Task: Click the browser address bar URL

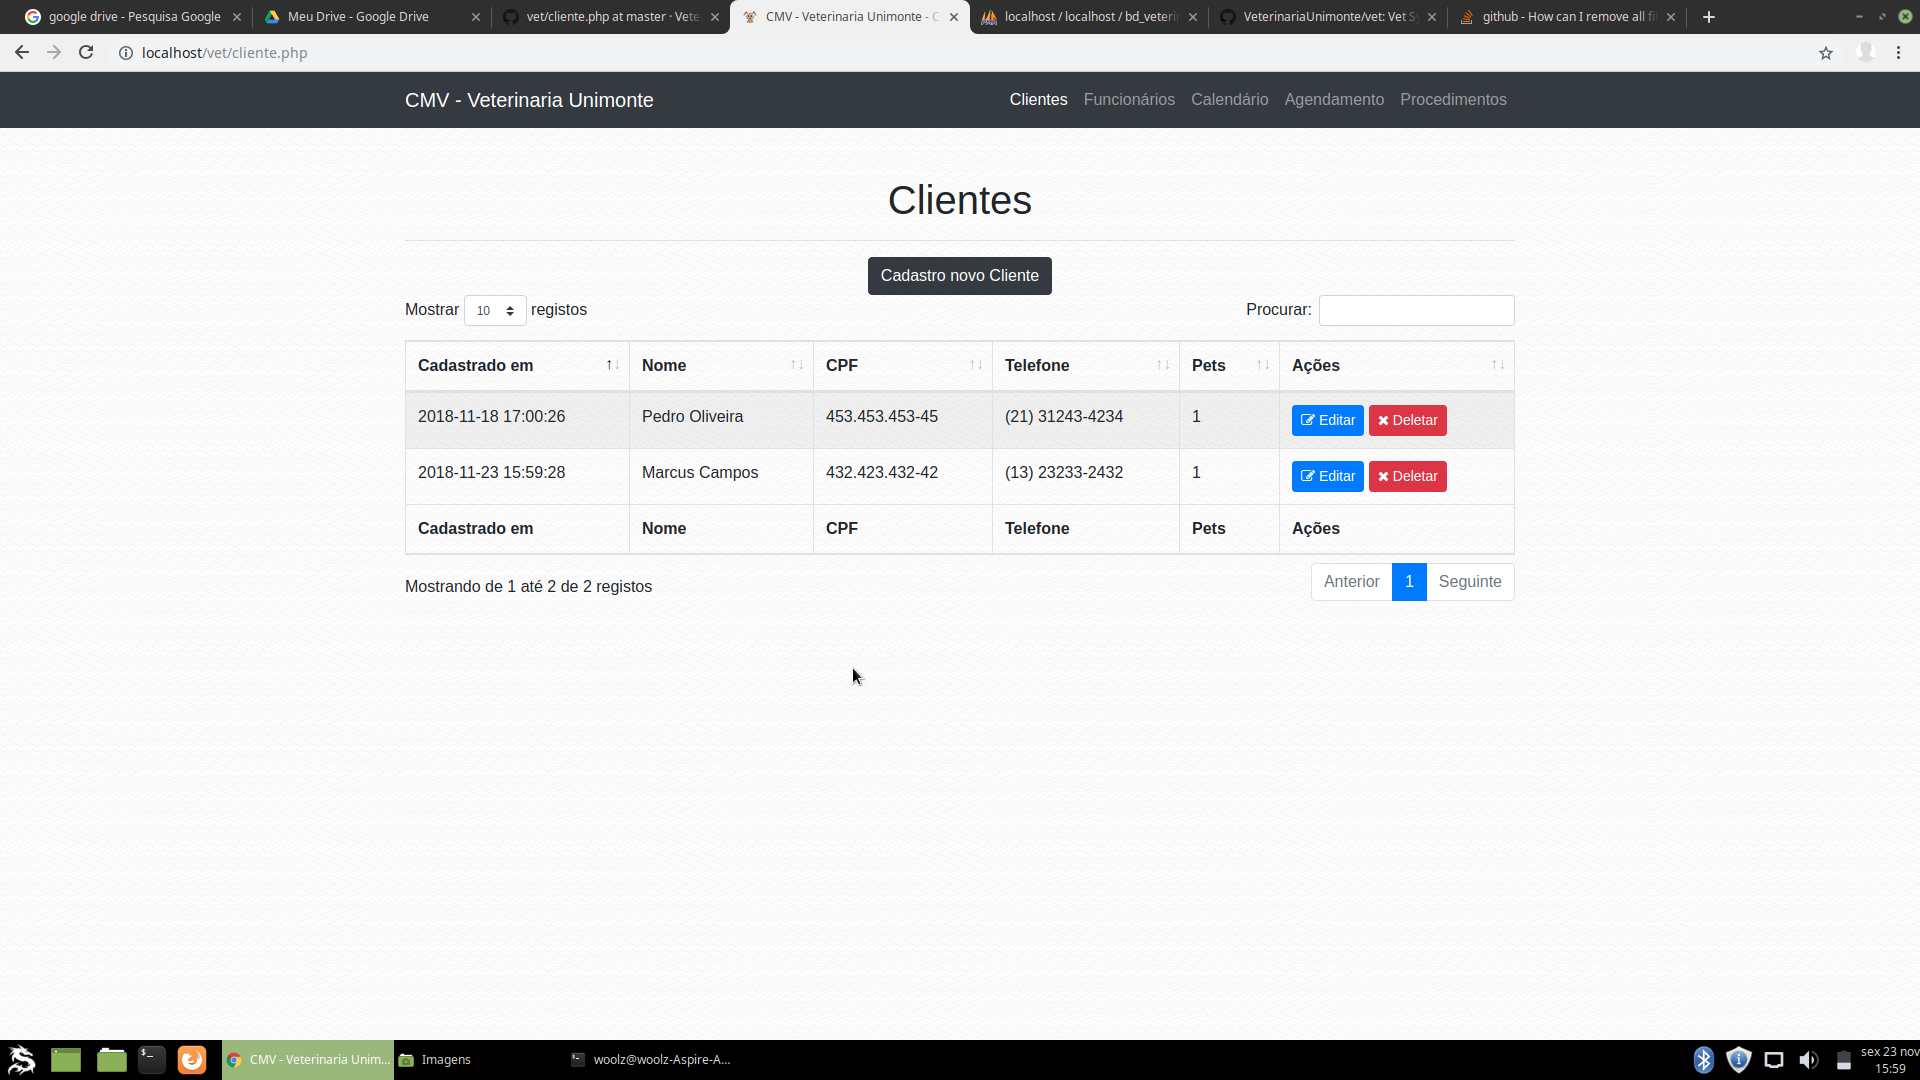Action: 225,53
